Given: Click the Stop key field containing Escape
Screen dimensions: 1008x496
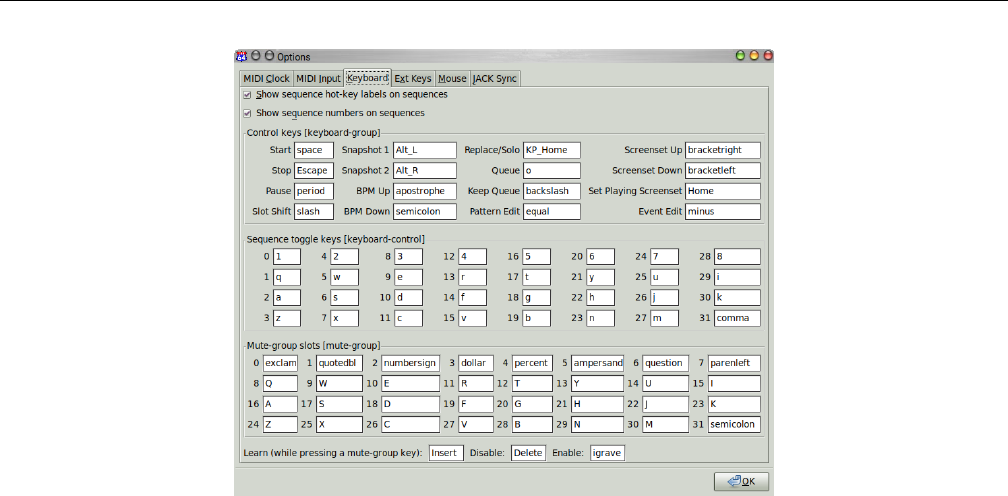Looking at the screenshot, I should pos(314,171).
